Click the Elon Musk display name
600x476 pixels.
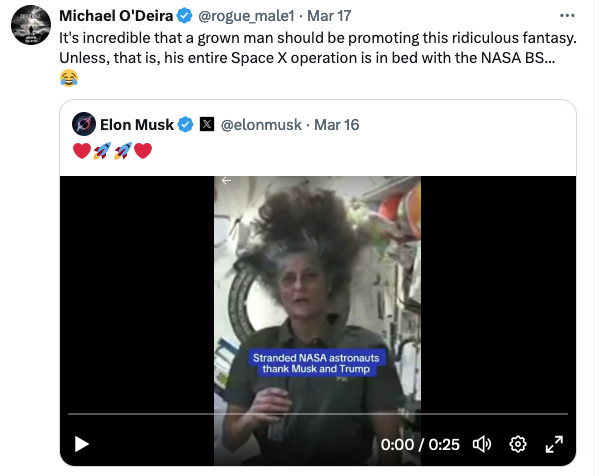pos(137,125)
